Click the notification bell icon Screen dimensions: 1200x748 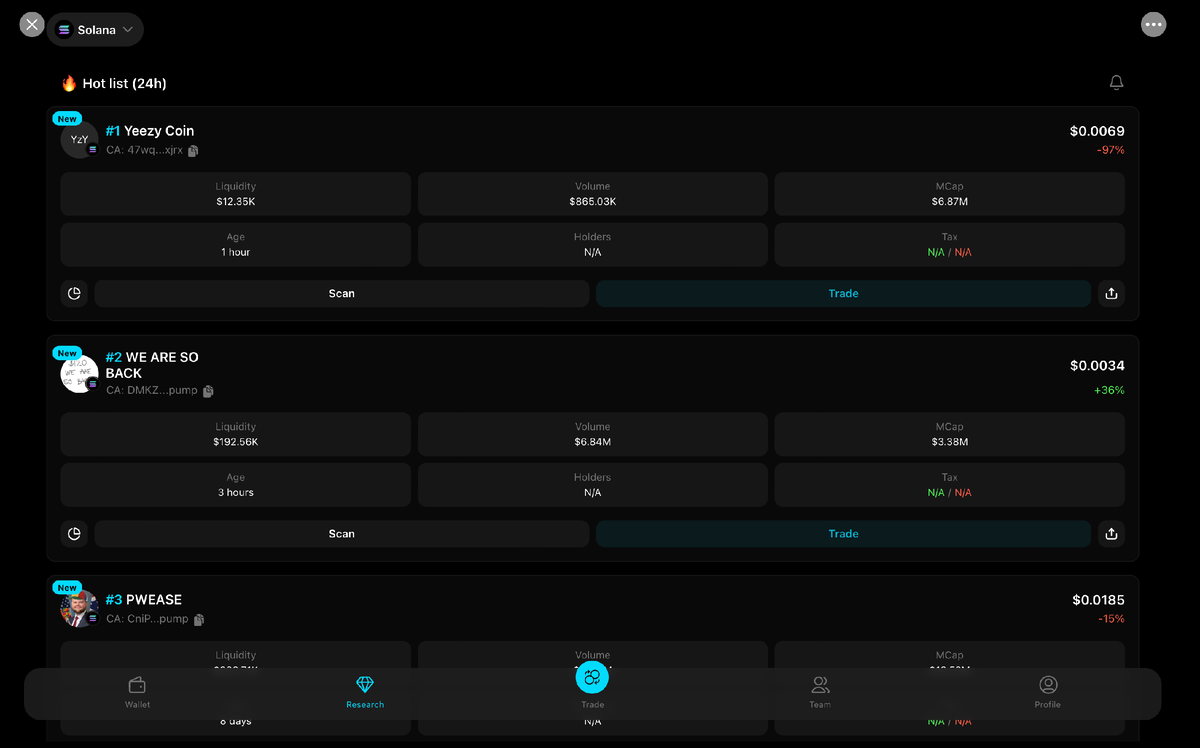[1117, 83]
